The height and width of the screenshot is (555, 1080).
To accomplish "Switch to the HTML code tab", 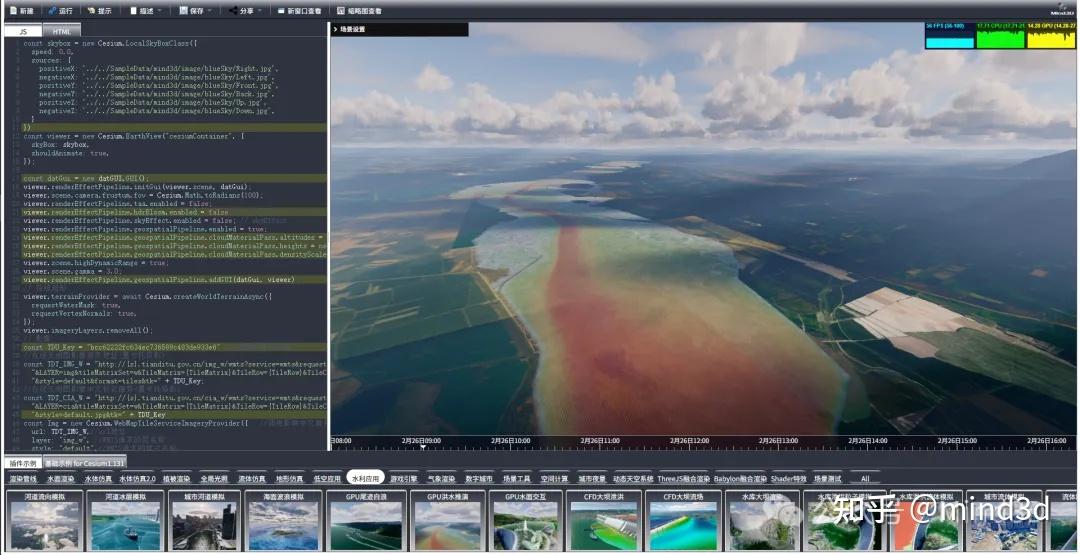I will click(62, 31).
